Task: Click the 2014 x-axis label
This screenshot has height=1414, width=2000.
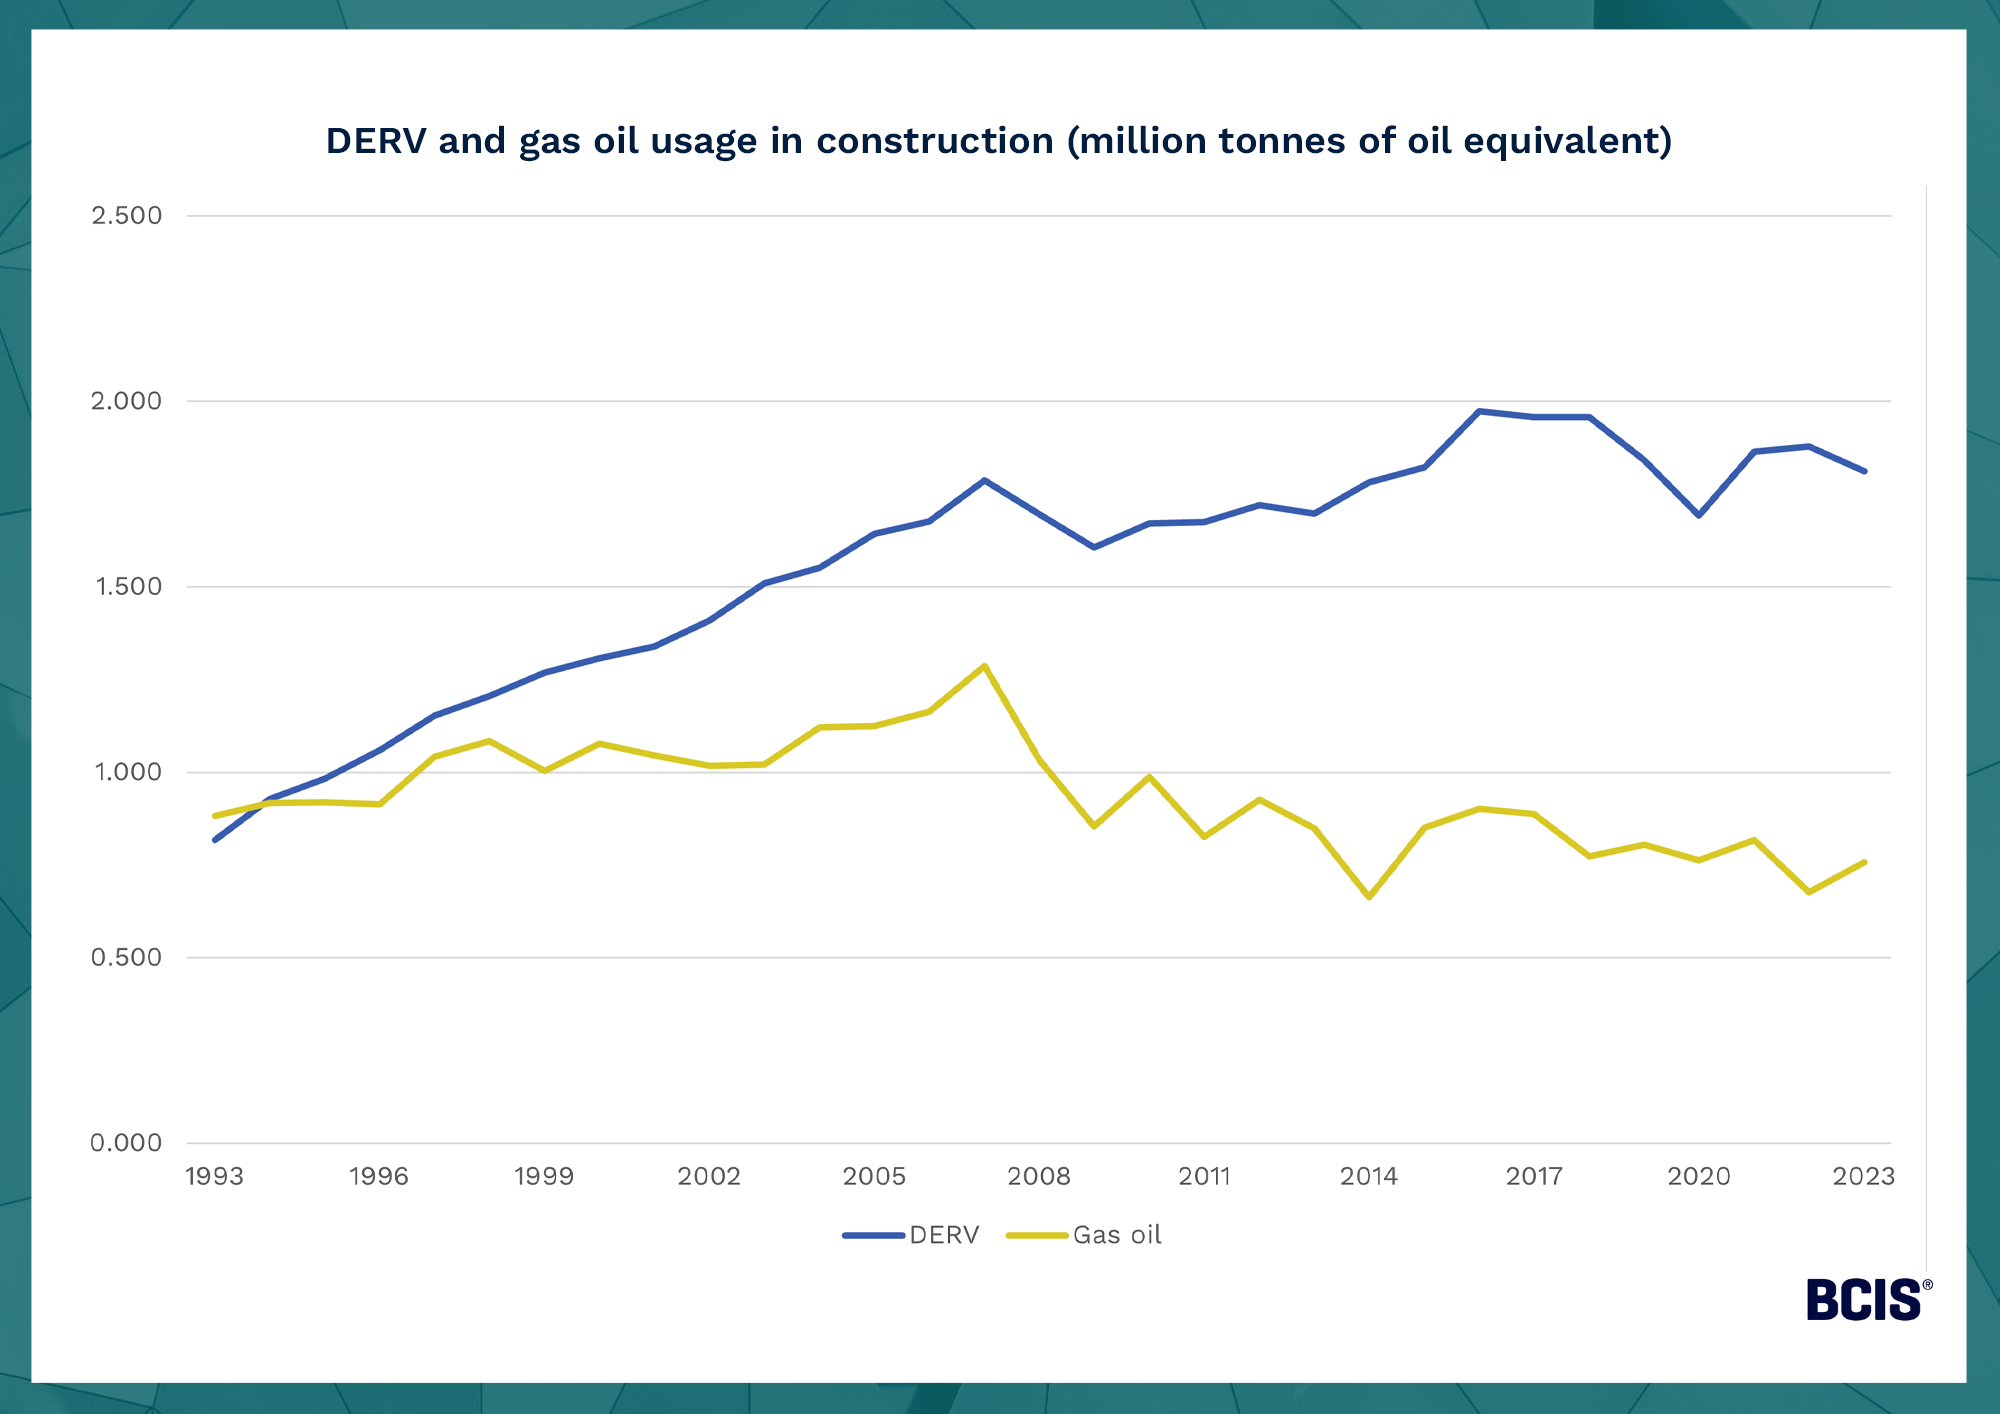Action: [x=1369, y=1177]
